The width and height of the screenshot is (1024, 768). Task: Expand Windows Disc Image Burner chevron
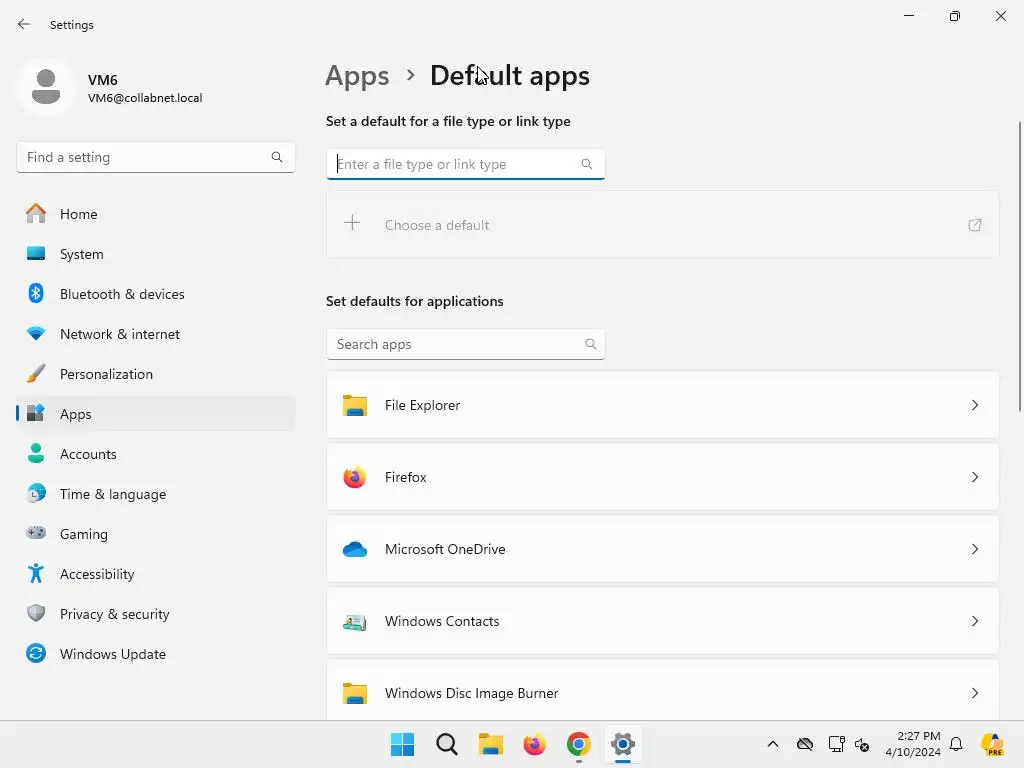pyautogui.click(x=974, y=693)
